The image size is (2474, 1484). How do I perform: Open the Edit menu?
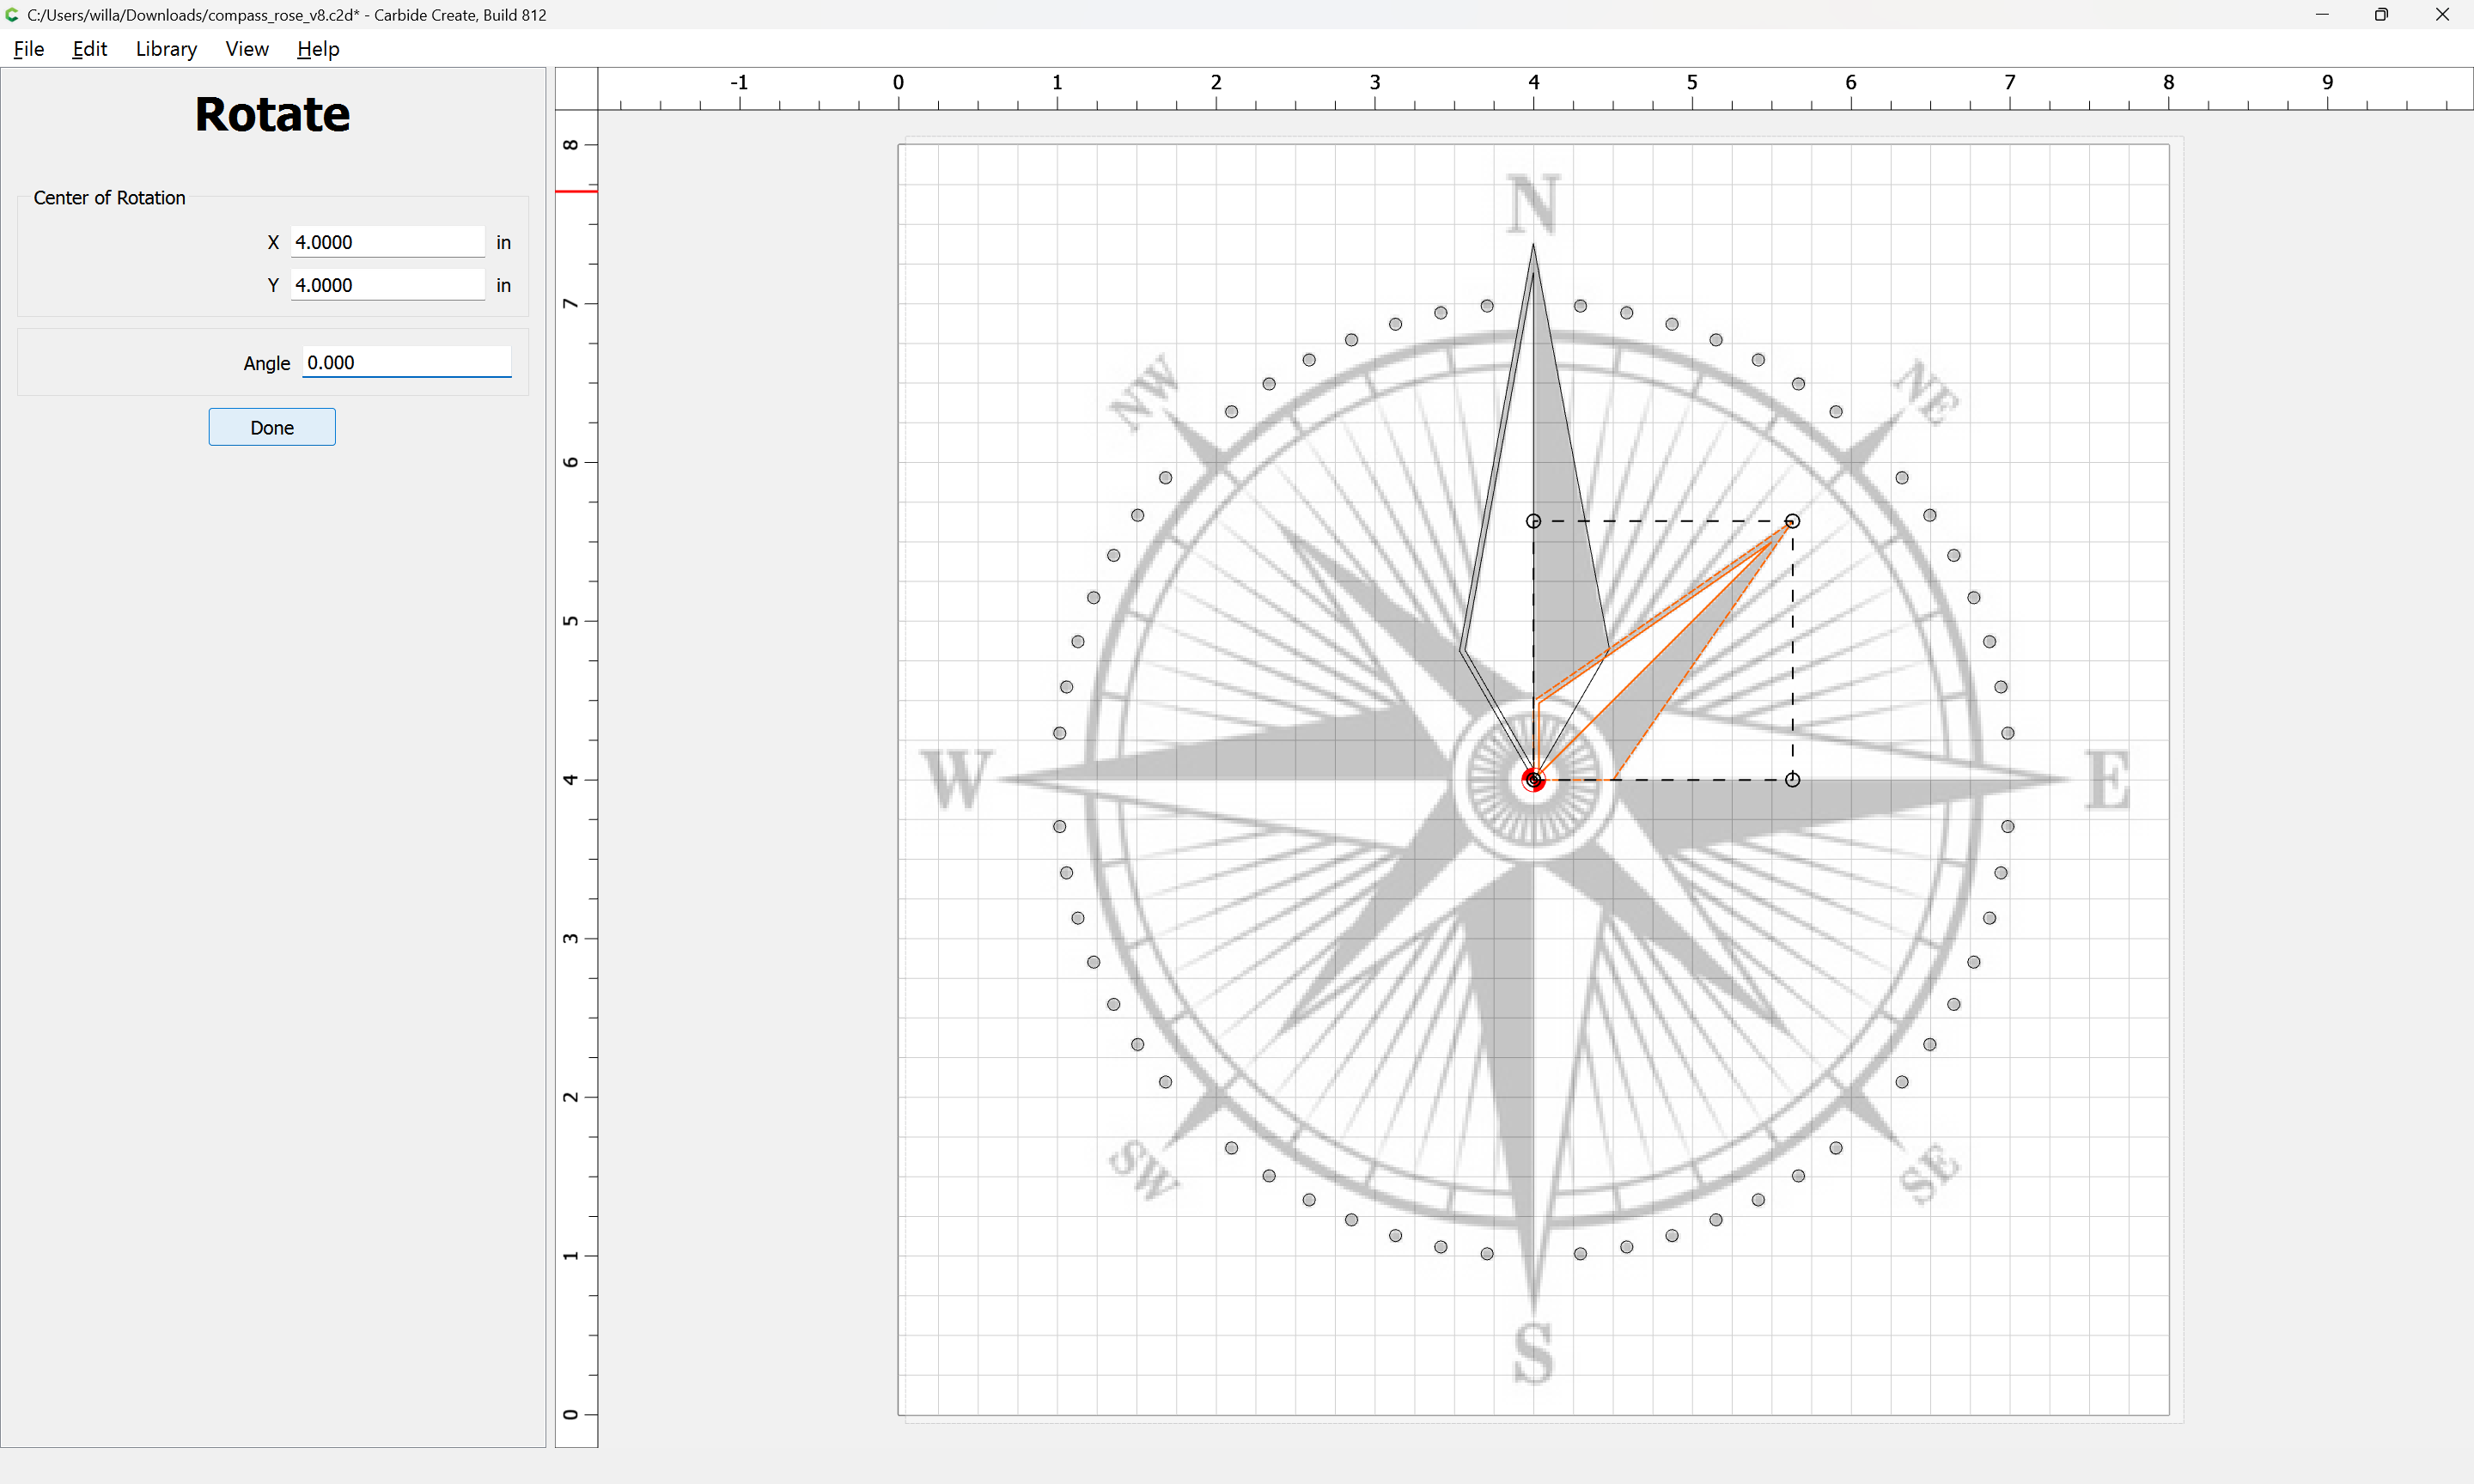(89, 49)
